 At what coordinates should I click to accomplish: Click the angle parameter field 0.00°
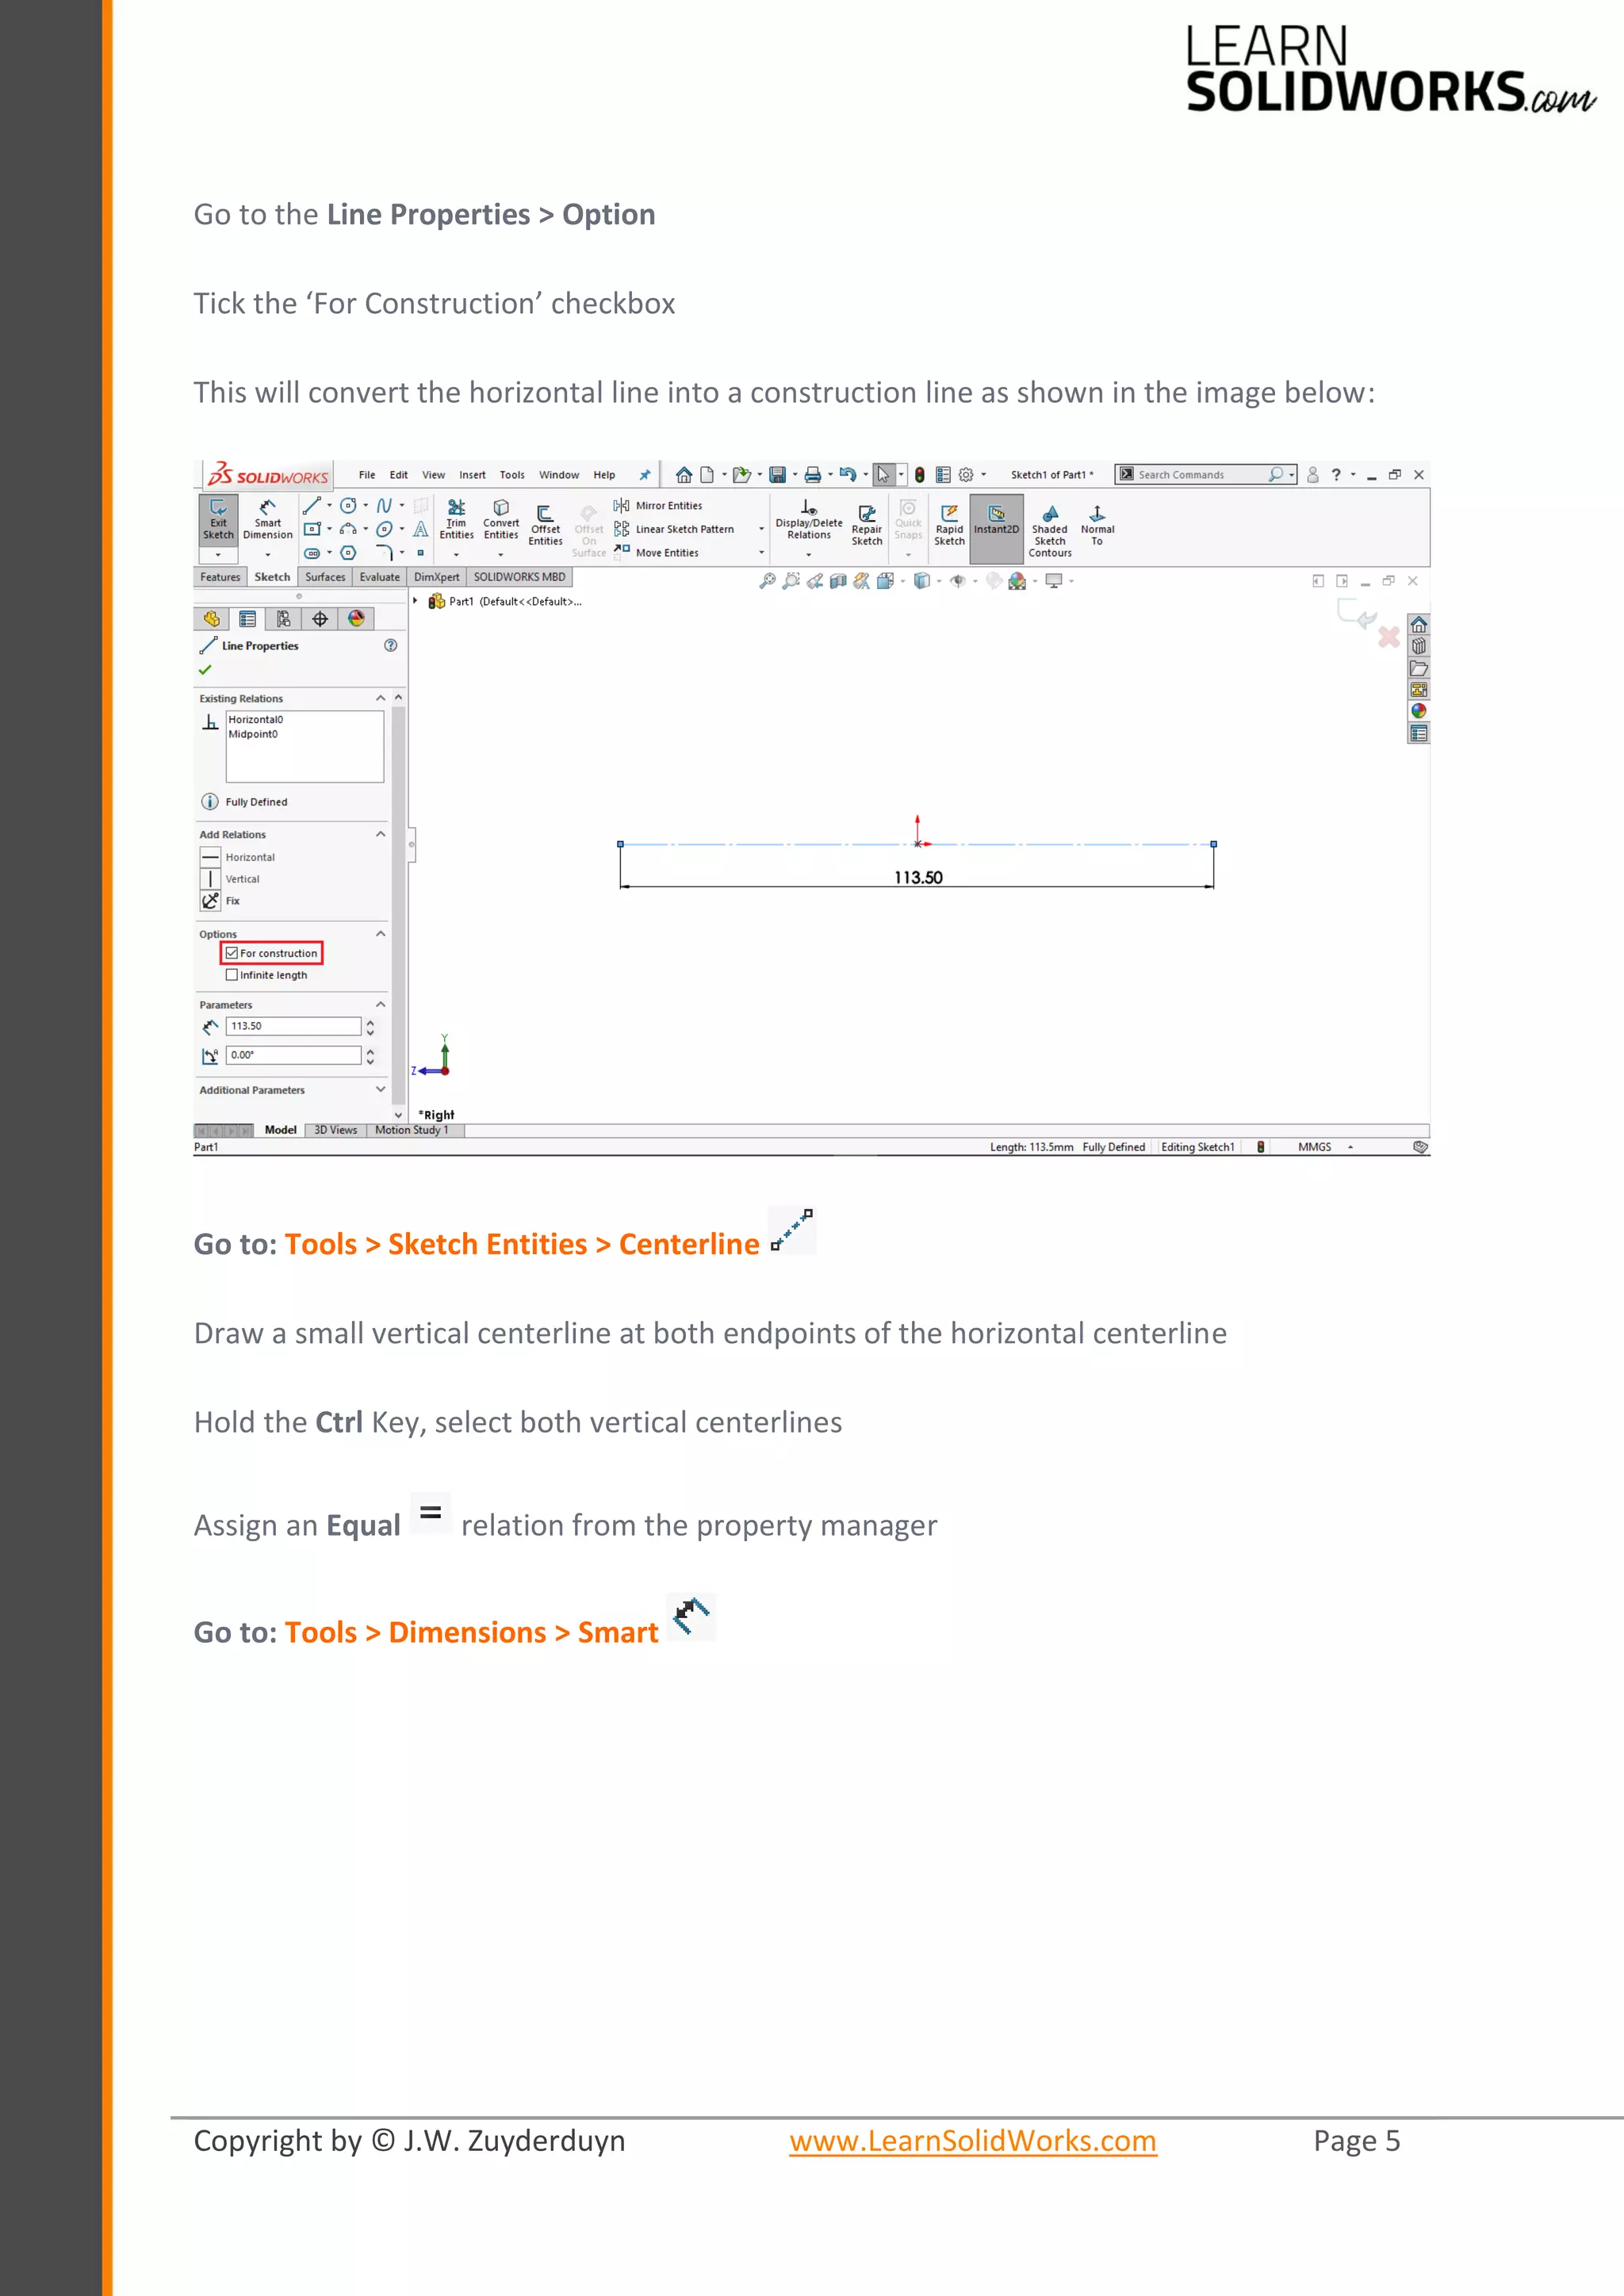(293, 1055)
